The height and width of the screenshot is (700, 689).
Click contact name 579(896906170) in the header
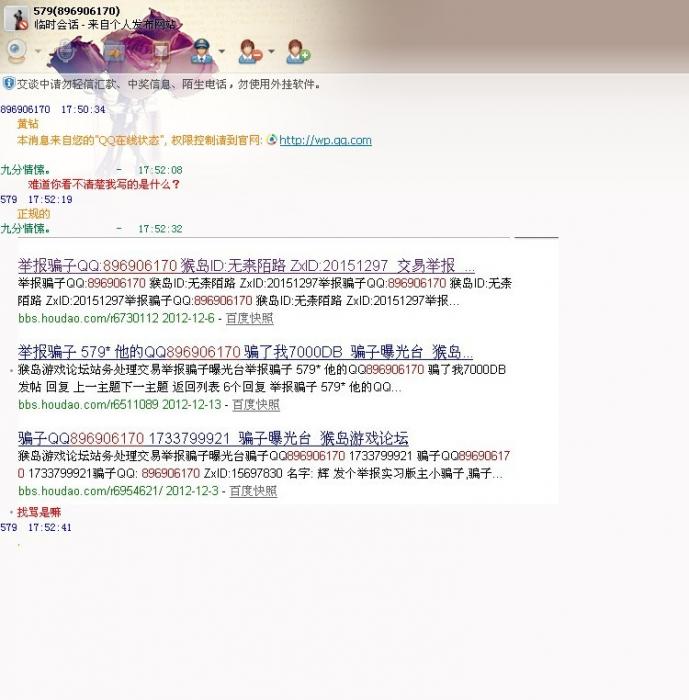[76, 10]
